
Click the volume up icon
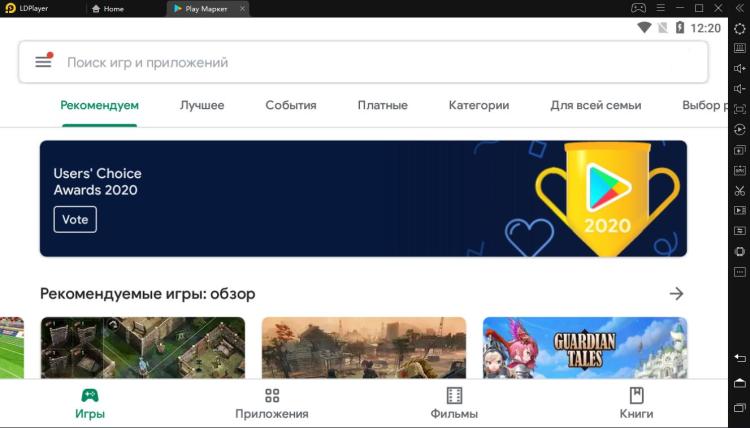[x=739, y=68]
